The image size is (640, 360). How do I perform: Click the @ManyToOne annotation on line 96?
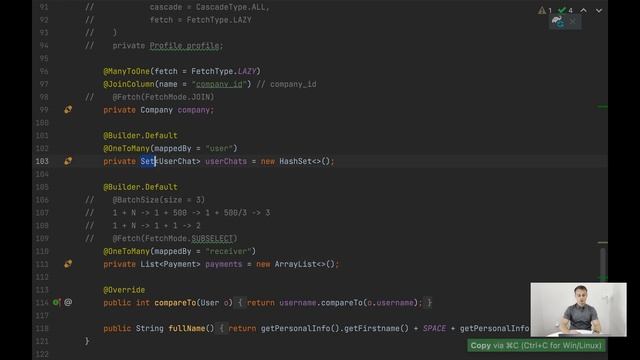pos(127,71)
